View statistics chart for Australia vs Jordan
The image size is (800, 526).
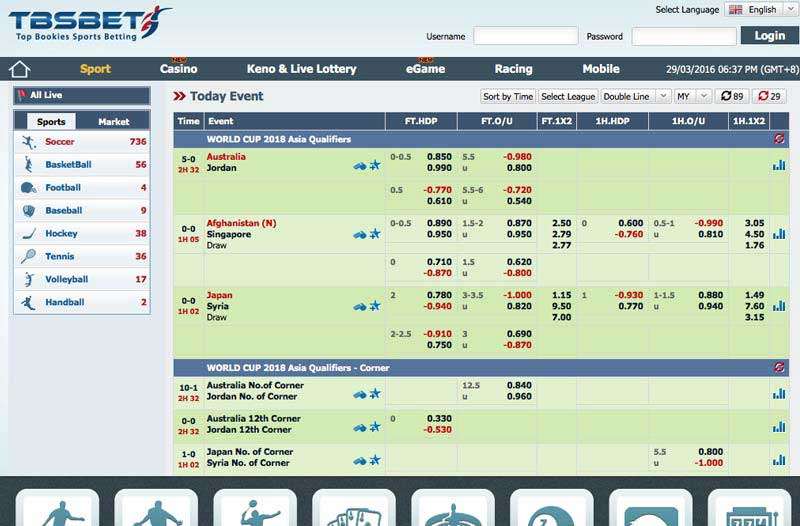[779, 165]
